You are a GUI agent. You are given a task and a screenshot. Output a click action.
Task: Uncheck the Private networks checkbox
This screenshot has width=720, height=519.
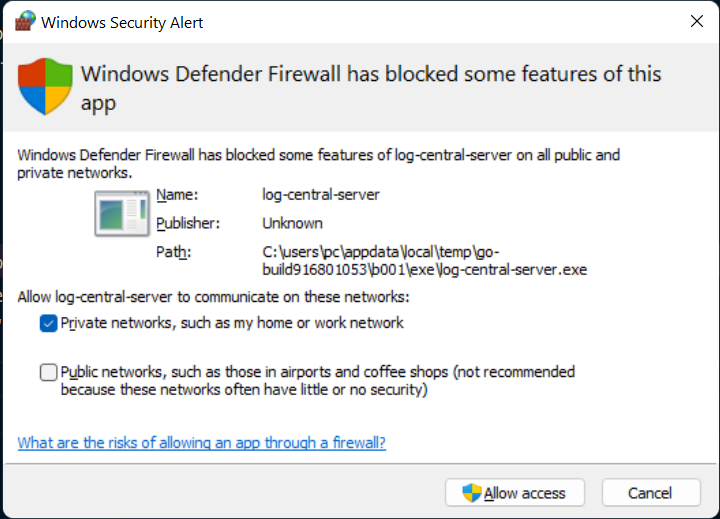coord(49,323)
